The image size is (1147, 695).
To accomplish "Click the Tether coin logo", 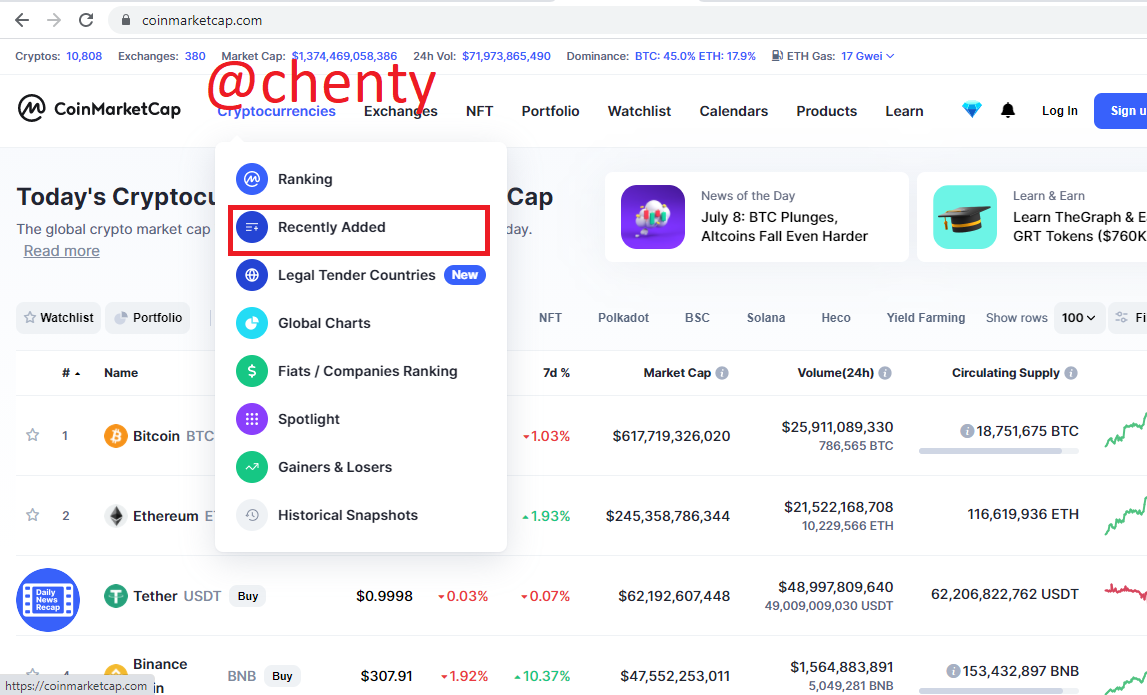I will click(x=116, y=596).
